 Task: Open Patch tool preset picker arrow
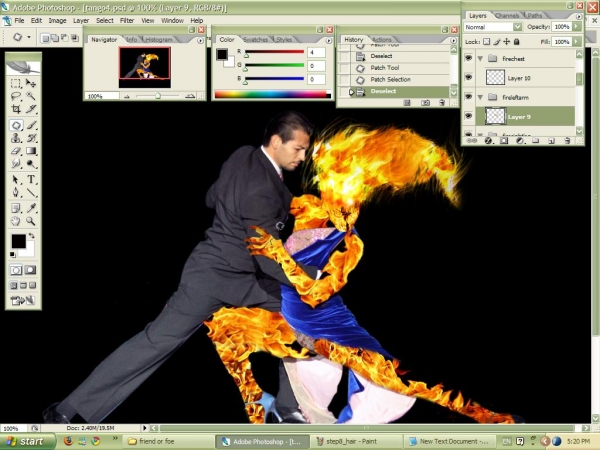coord(29,37)
